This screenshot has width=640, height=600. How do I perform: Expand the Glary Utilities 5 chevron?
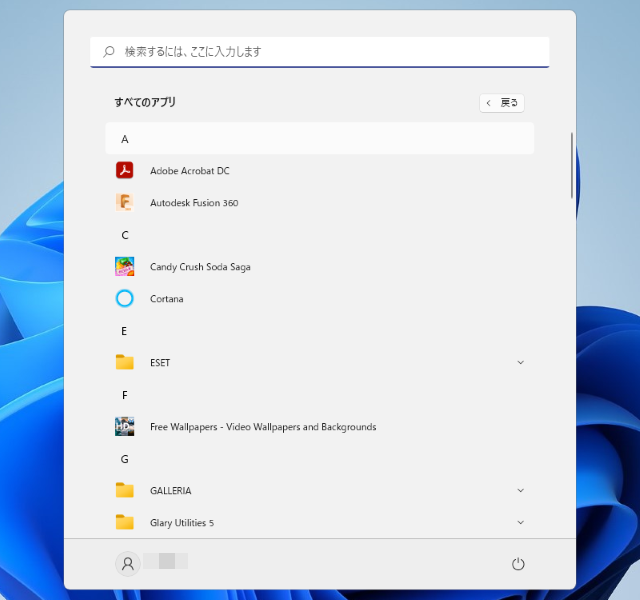point(520,522)
